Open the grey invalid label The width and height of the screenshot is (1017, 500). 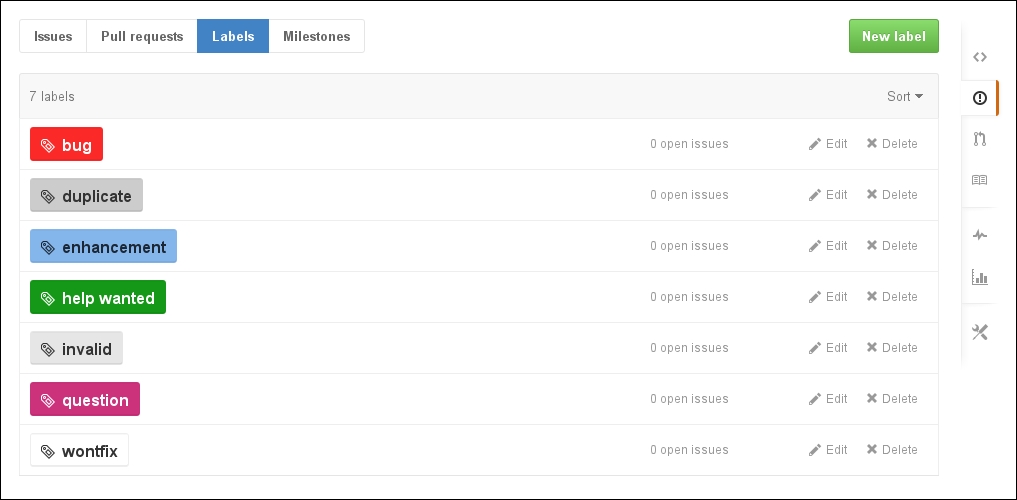(x=77, y=348)
